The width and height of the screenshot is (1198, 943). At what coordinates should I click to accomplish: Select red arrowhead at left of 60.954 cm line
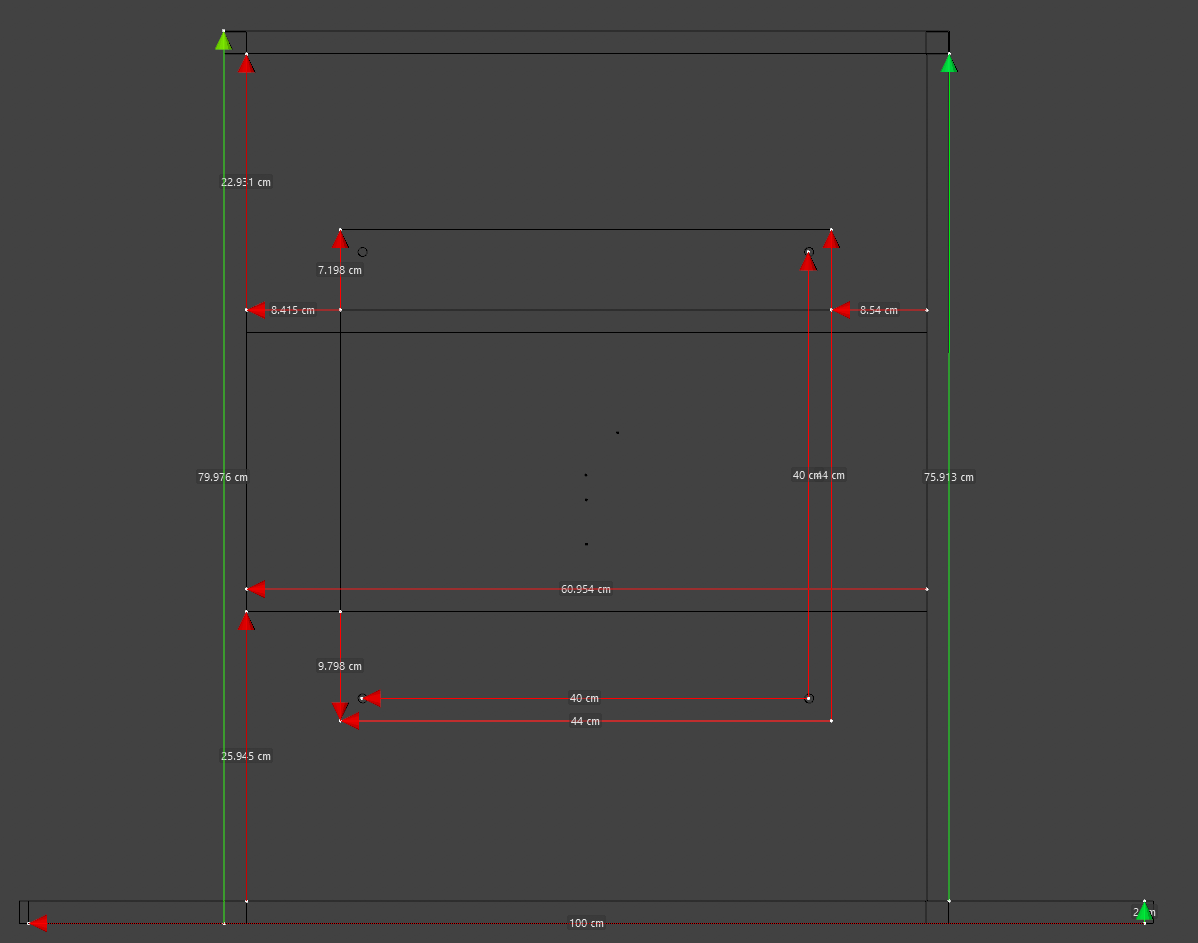[x=256, y=589]
